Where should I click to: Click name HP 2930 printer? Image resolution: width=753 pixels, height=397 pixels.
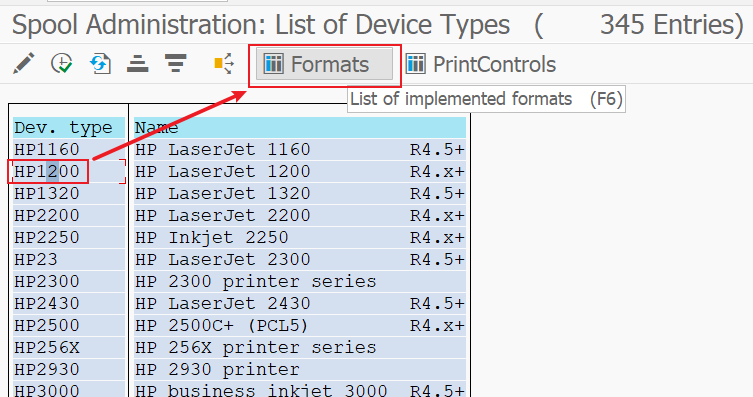click(218, 370)
